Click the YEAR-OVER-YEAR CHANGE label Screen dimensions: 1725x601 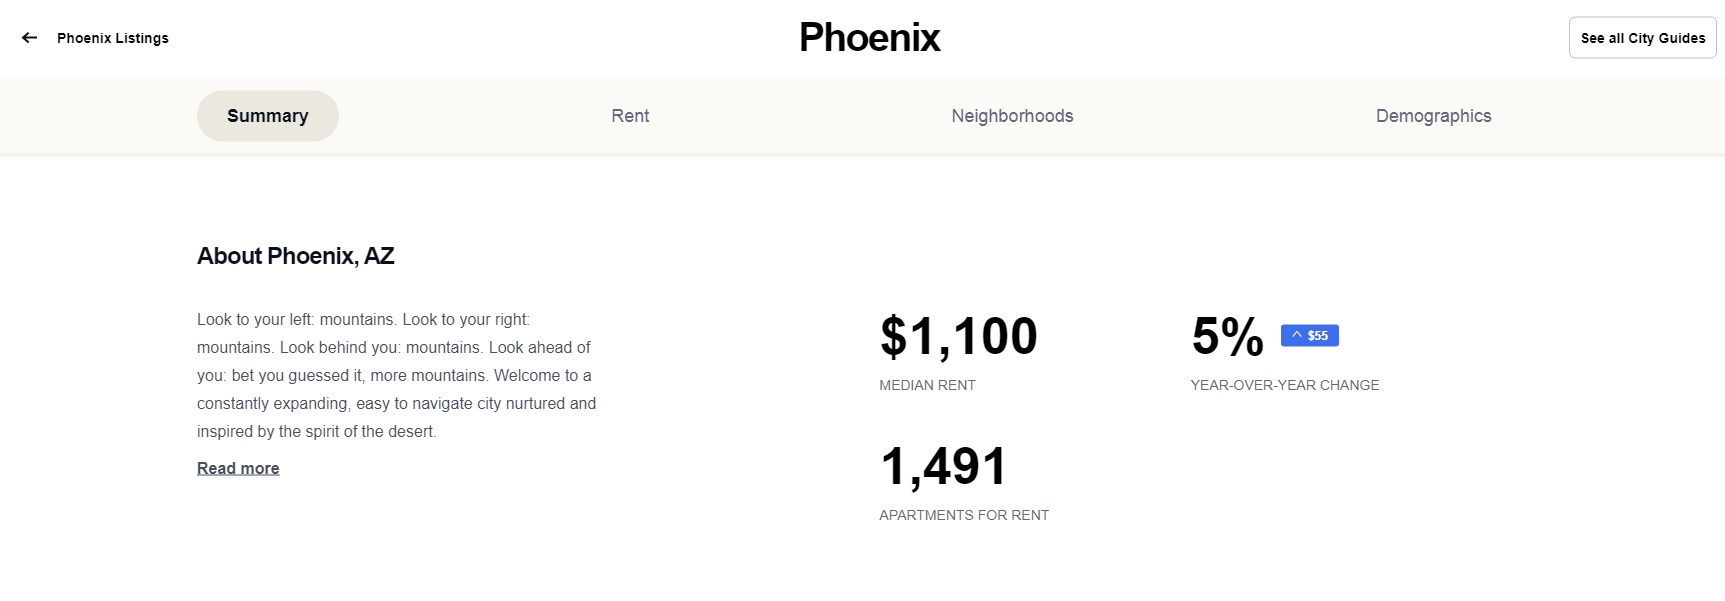coord(1285,384)
